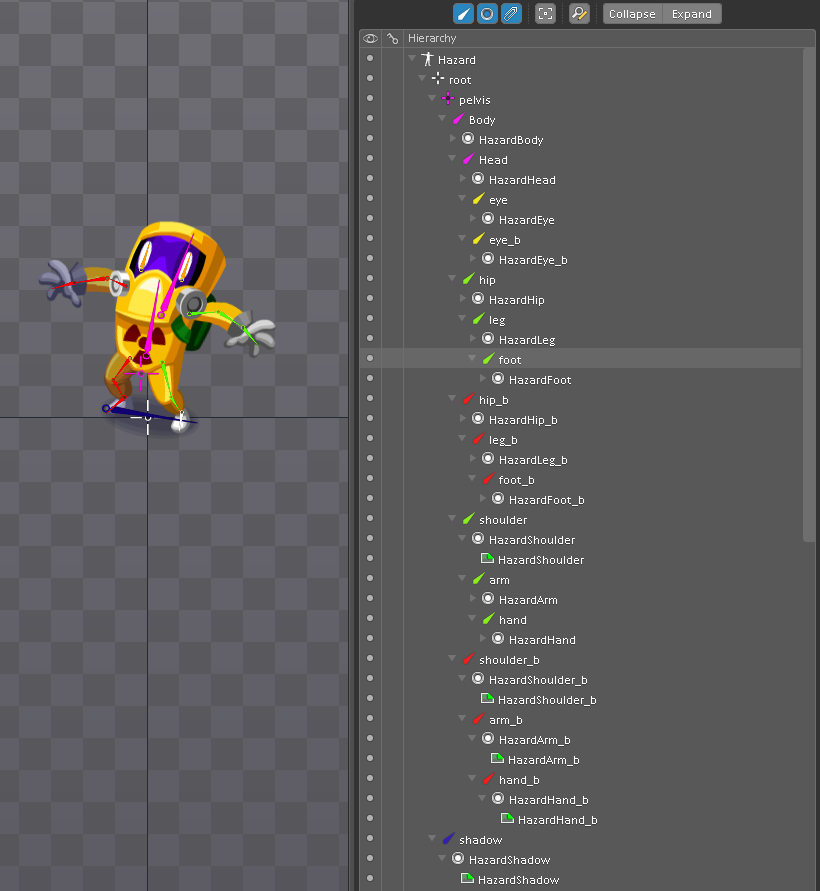
Task: Expand the HazardBody slot node
Action: (452, 138)
